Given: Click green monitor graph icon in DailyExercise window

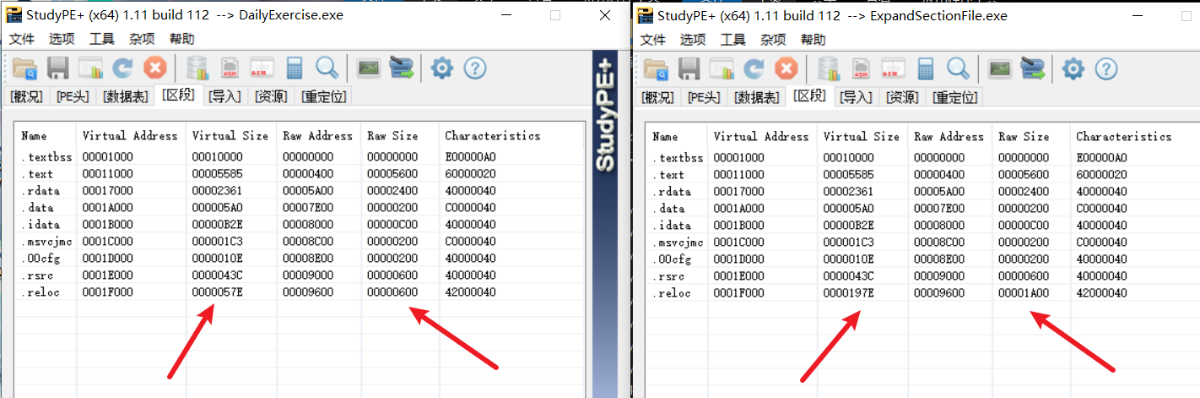Looking at the screenshot, I should click(x=369, y=68).
